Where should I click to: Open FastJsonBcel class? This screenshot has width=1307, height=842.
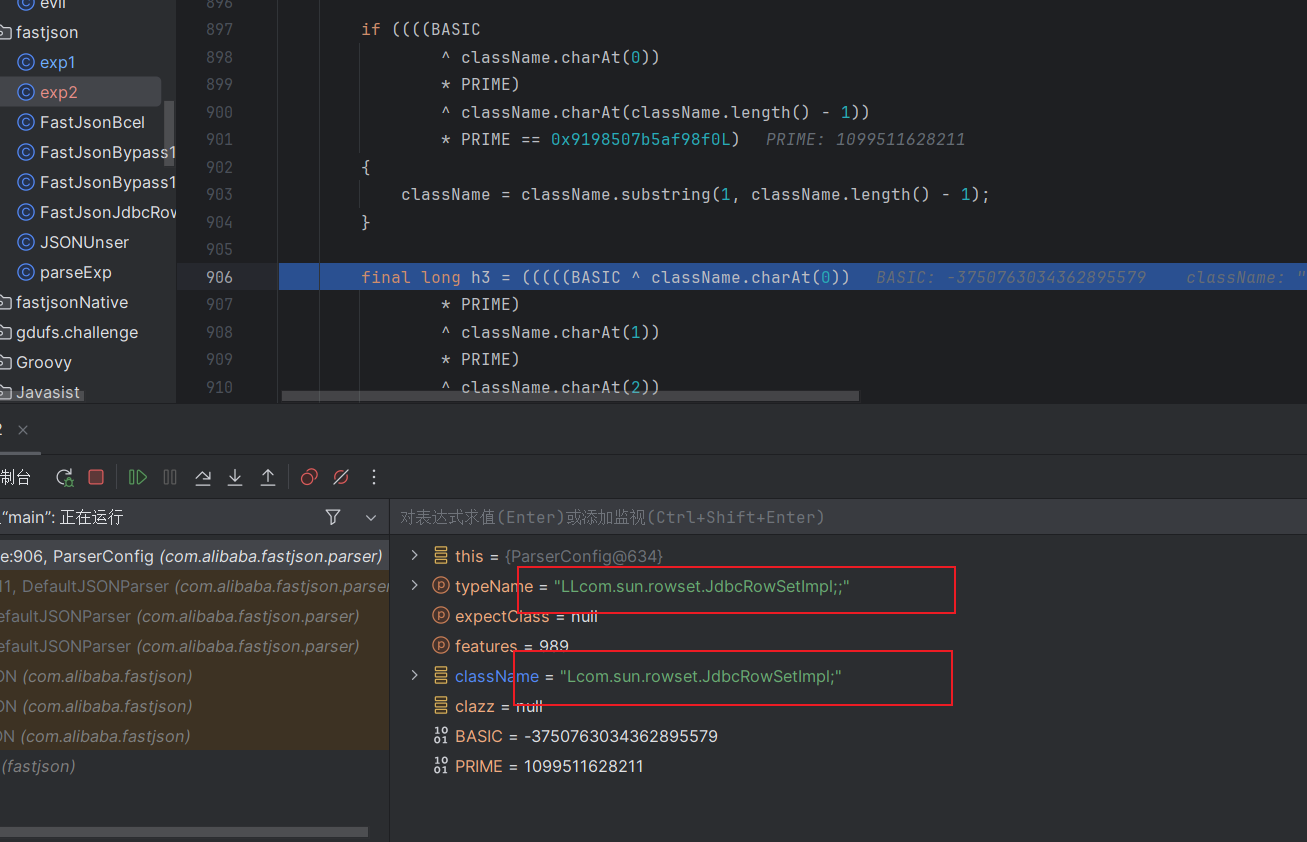click(x=92, y=122)
